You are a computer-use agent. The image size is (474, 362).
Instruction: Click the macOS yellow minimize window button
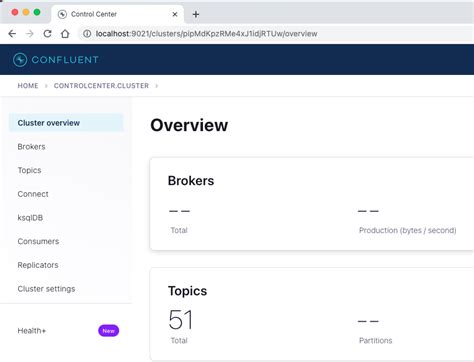26,12
